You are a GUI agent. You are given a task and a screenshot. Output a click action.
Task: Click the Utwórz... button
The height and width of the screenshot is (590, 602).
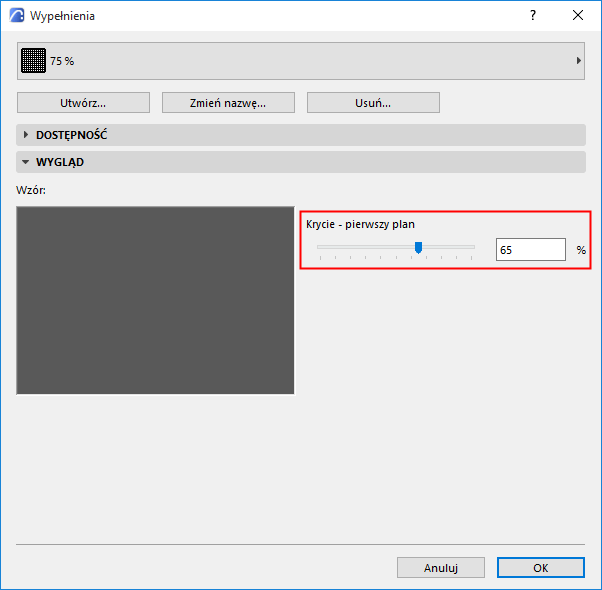click(x=83, y=102)
